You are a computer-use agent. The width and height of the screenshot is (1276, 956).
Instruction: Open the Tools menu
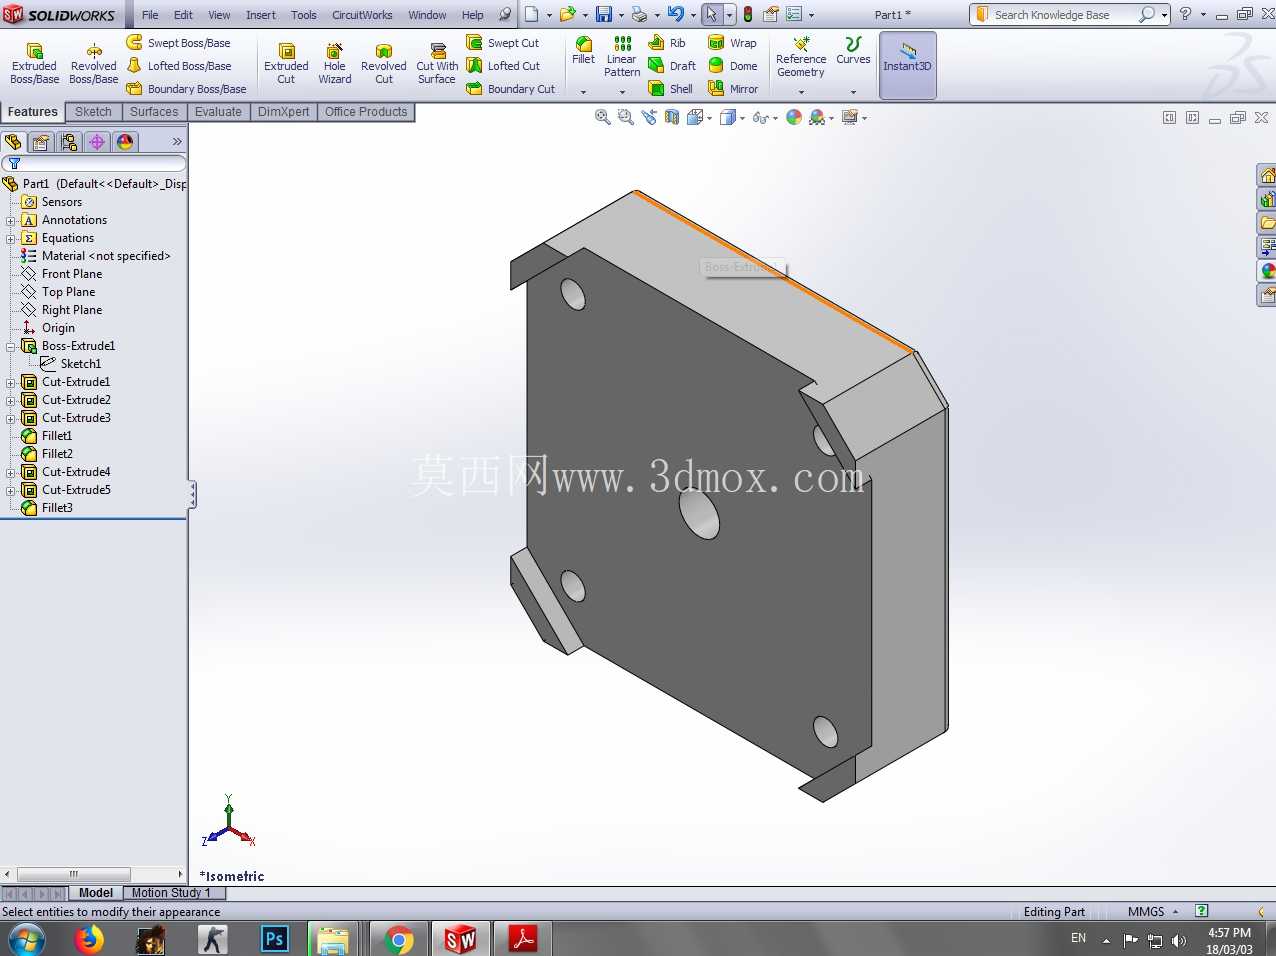304,15
